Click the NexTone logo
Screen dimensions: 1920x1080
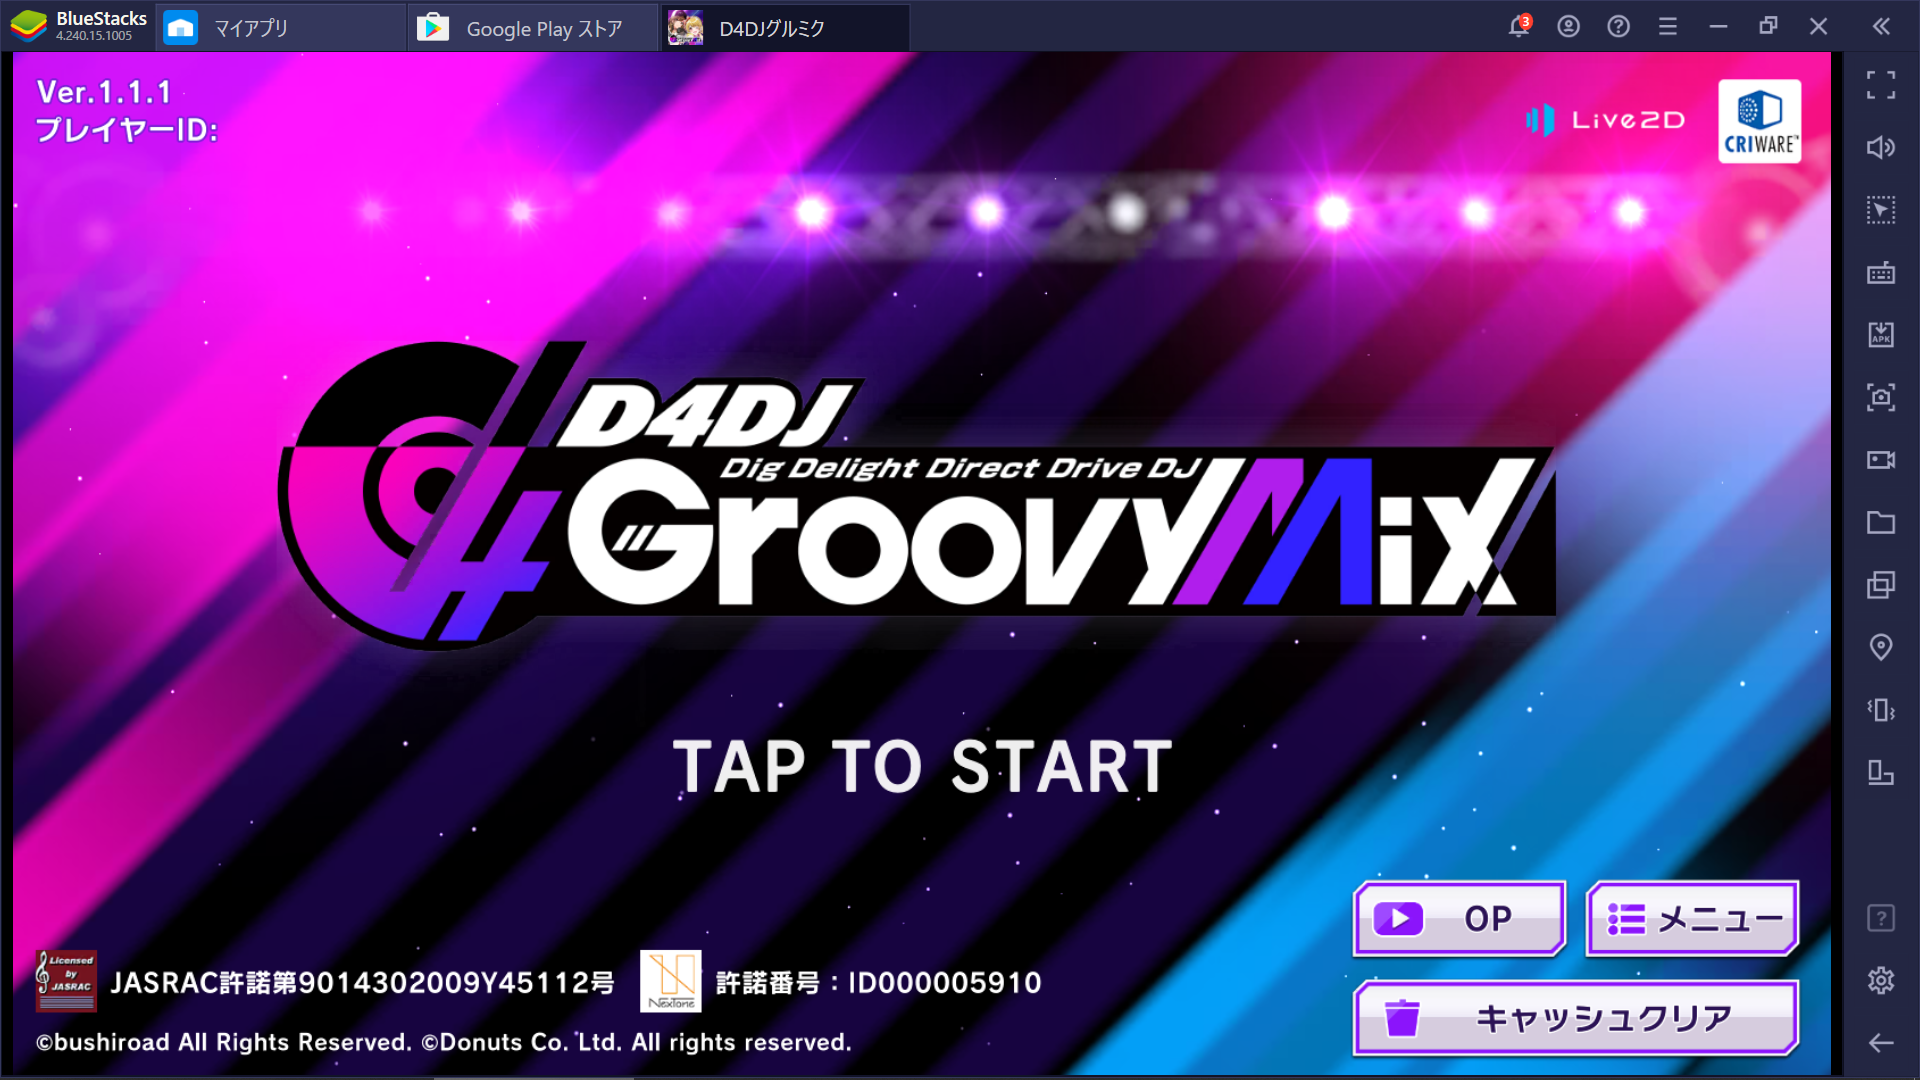(670, 981)
